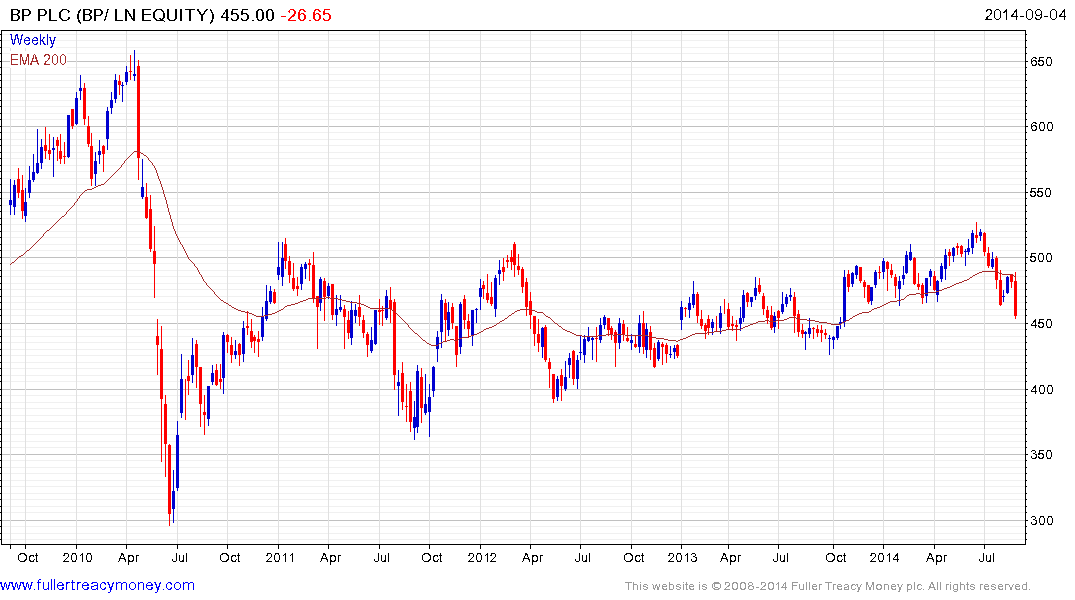The height and width of the screenshot is (600, 1075).
Task: Click the 600 price axis label
Action: pos(1041,127)
